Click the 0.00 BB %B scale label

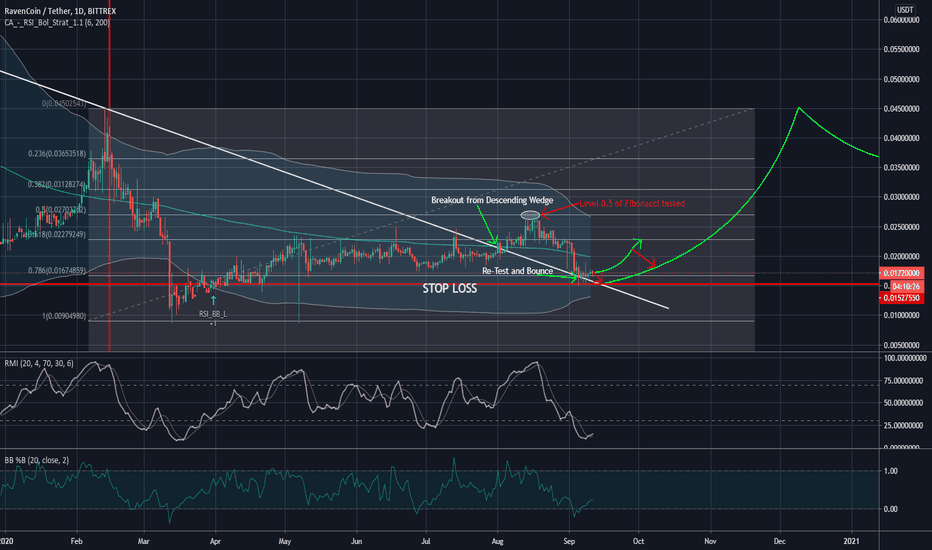891,509
